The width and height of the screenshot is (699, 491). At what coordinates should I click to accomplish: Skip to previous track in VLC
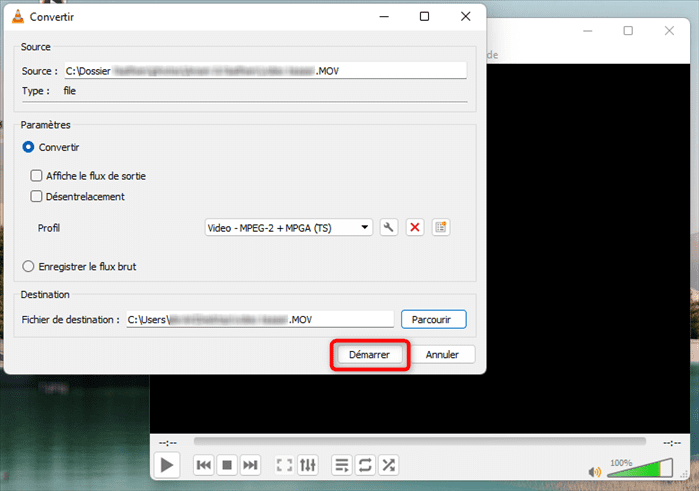tap(204, 465)
